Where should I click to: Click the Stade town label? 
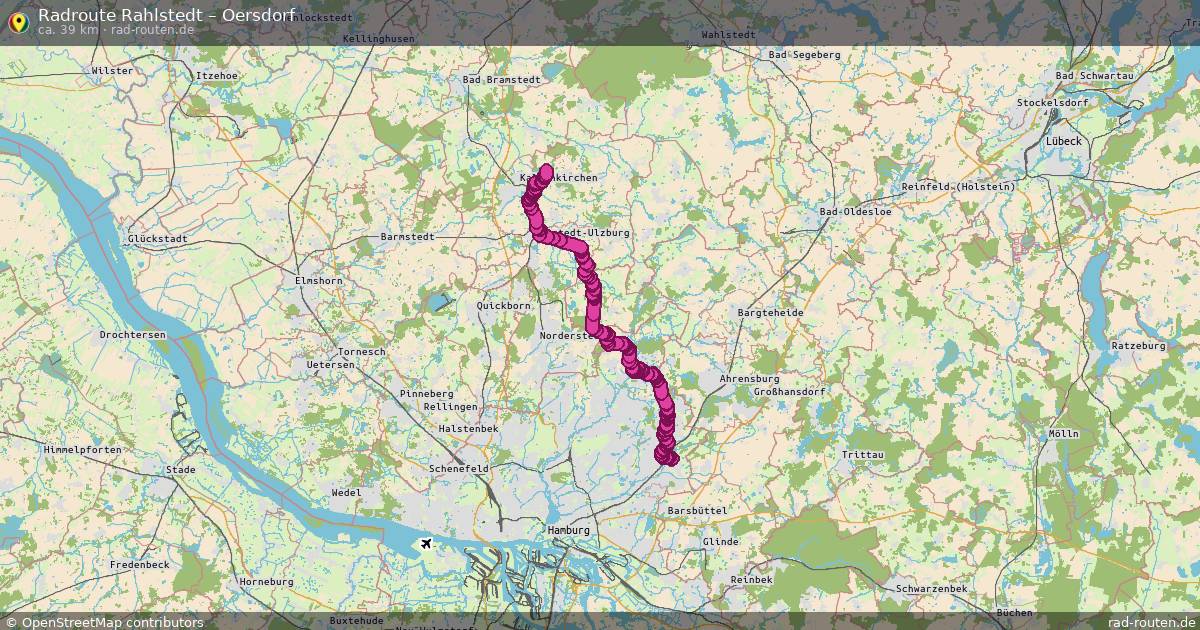(x=181, y=468)
